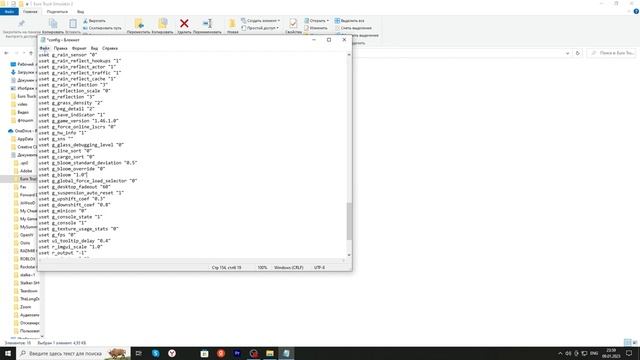Click the Copy (Копировать) icon beside Paste

53,24
